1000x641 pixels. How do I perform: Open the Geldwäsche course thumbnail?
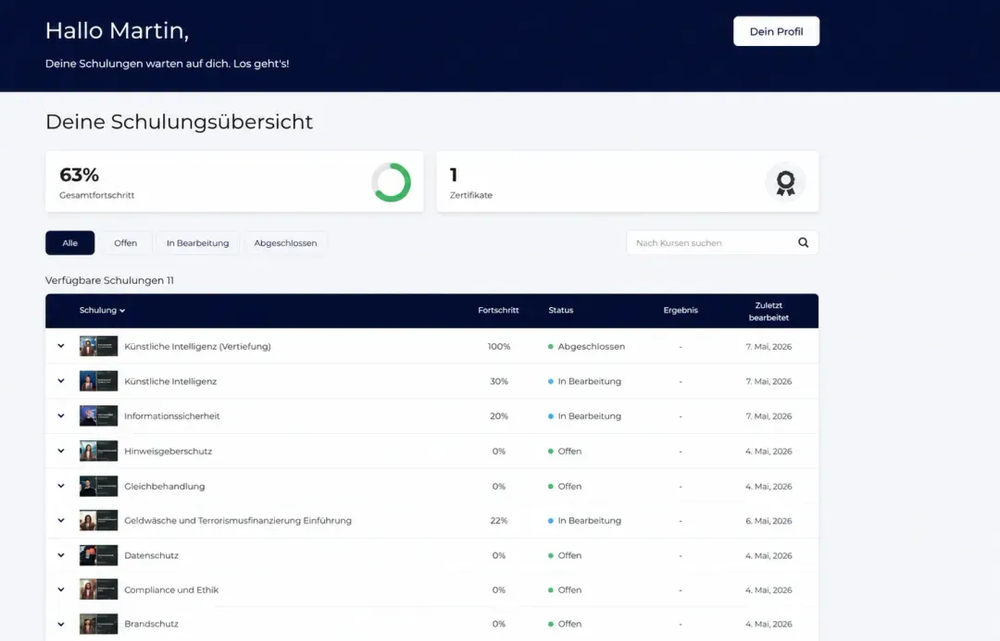98,520
